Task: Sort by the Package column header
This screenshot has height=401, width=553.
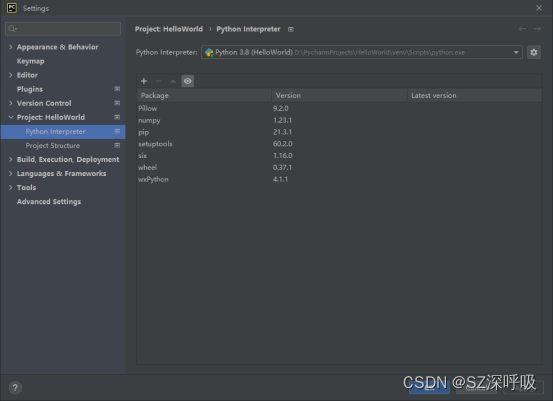Action: tap(204, 96)
